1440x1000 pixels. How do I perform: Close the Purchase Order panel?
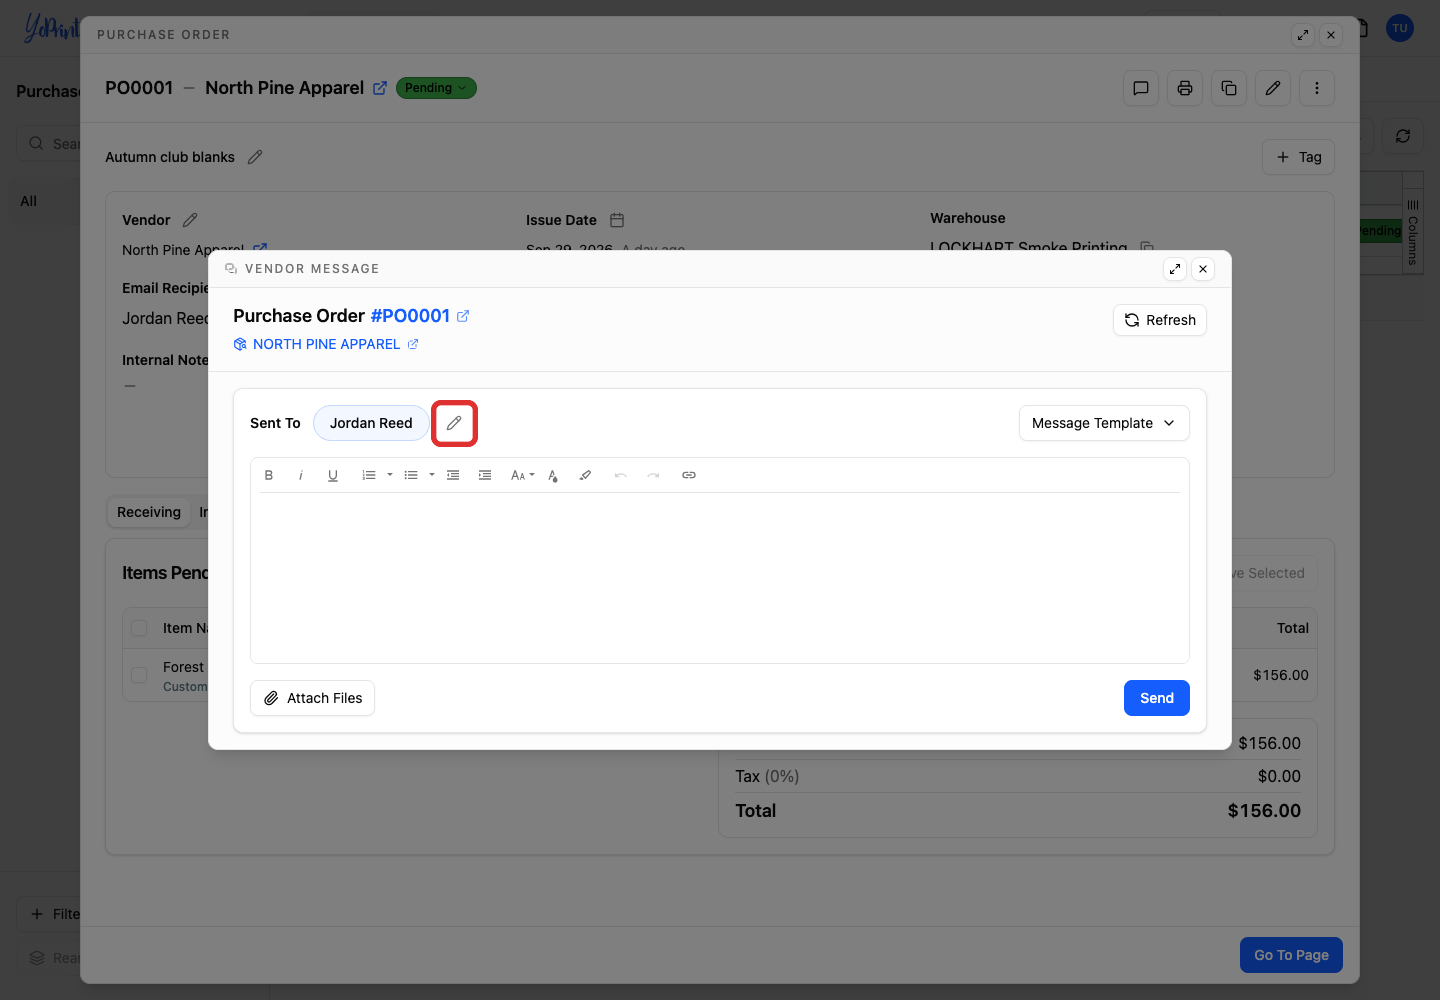[1331, 35]
